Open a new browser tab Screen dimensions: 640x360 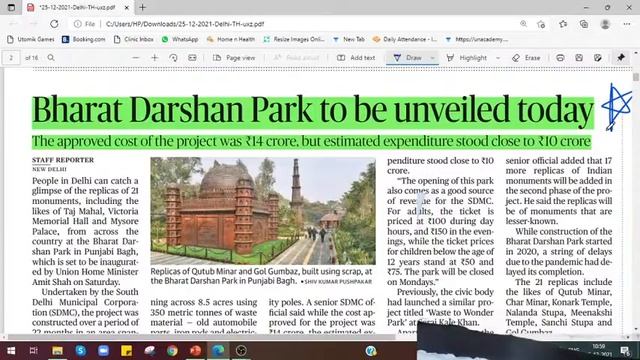(x=142, y=7)
